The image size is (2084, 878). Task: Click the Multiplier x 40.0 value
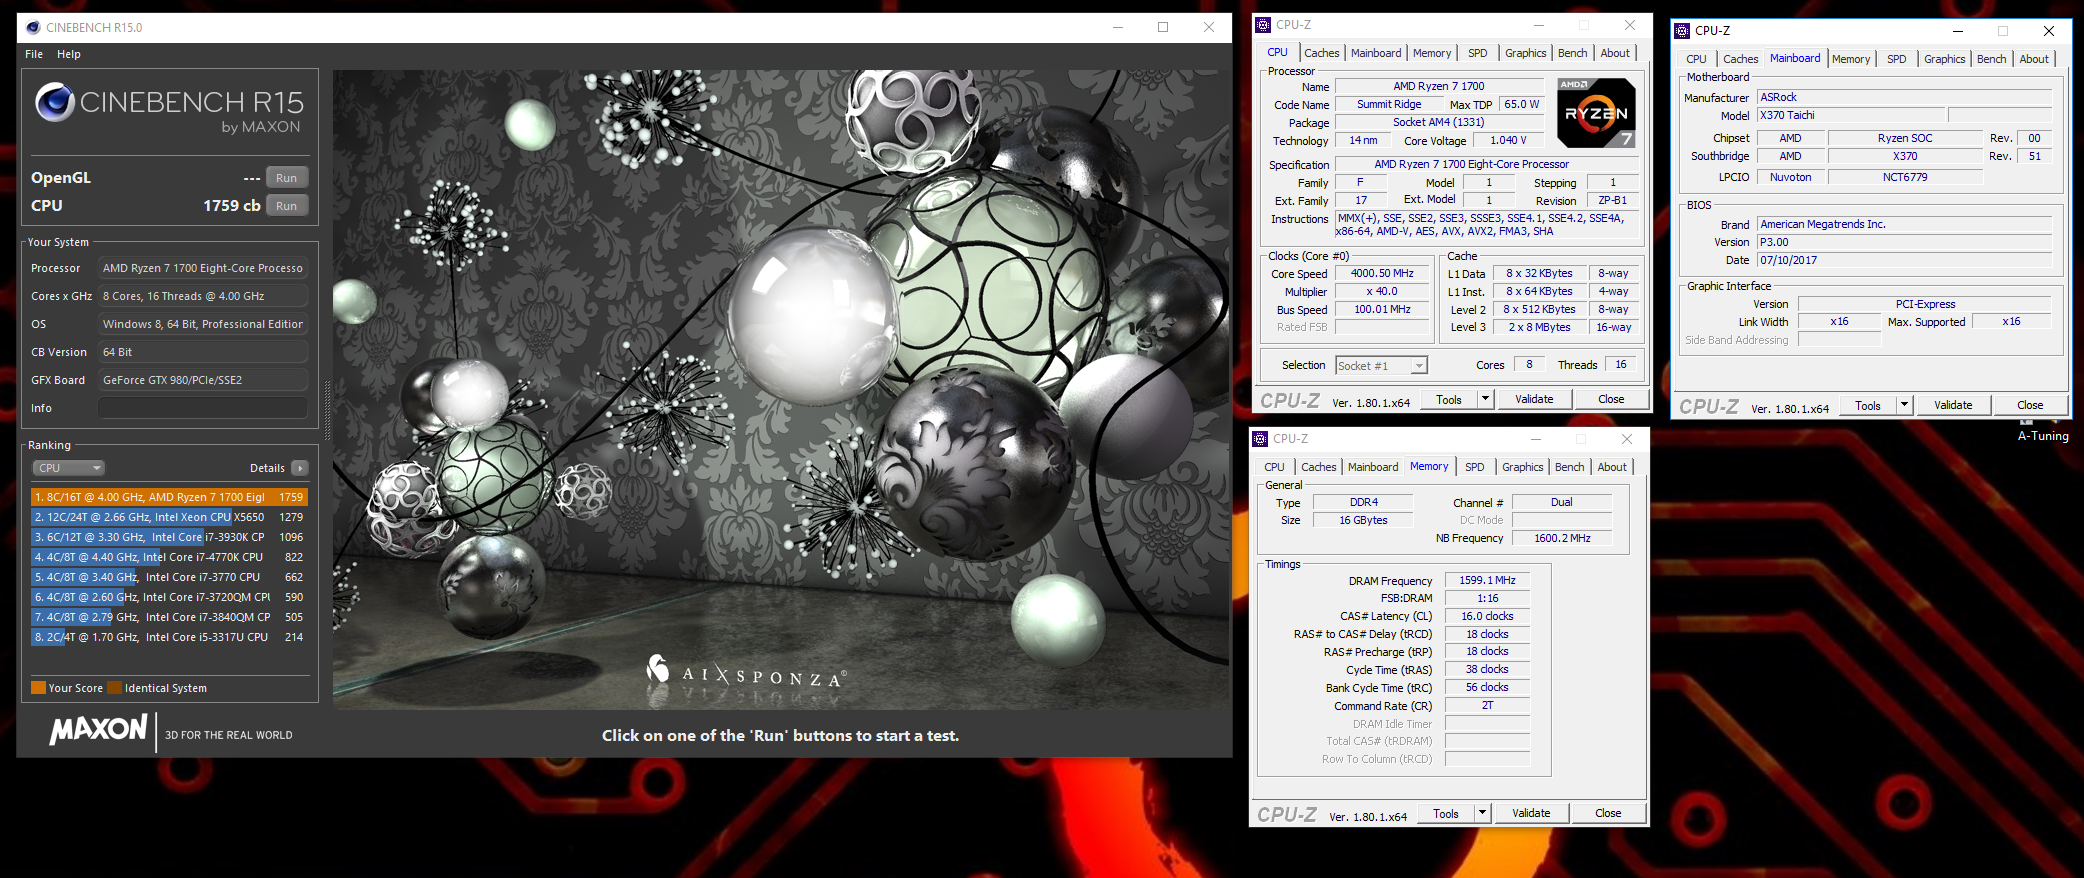tap(1383, 291)
